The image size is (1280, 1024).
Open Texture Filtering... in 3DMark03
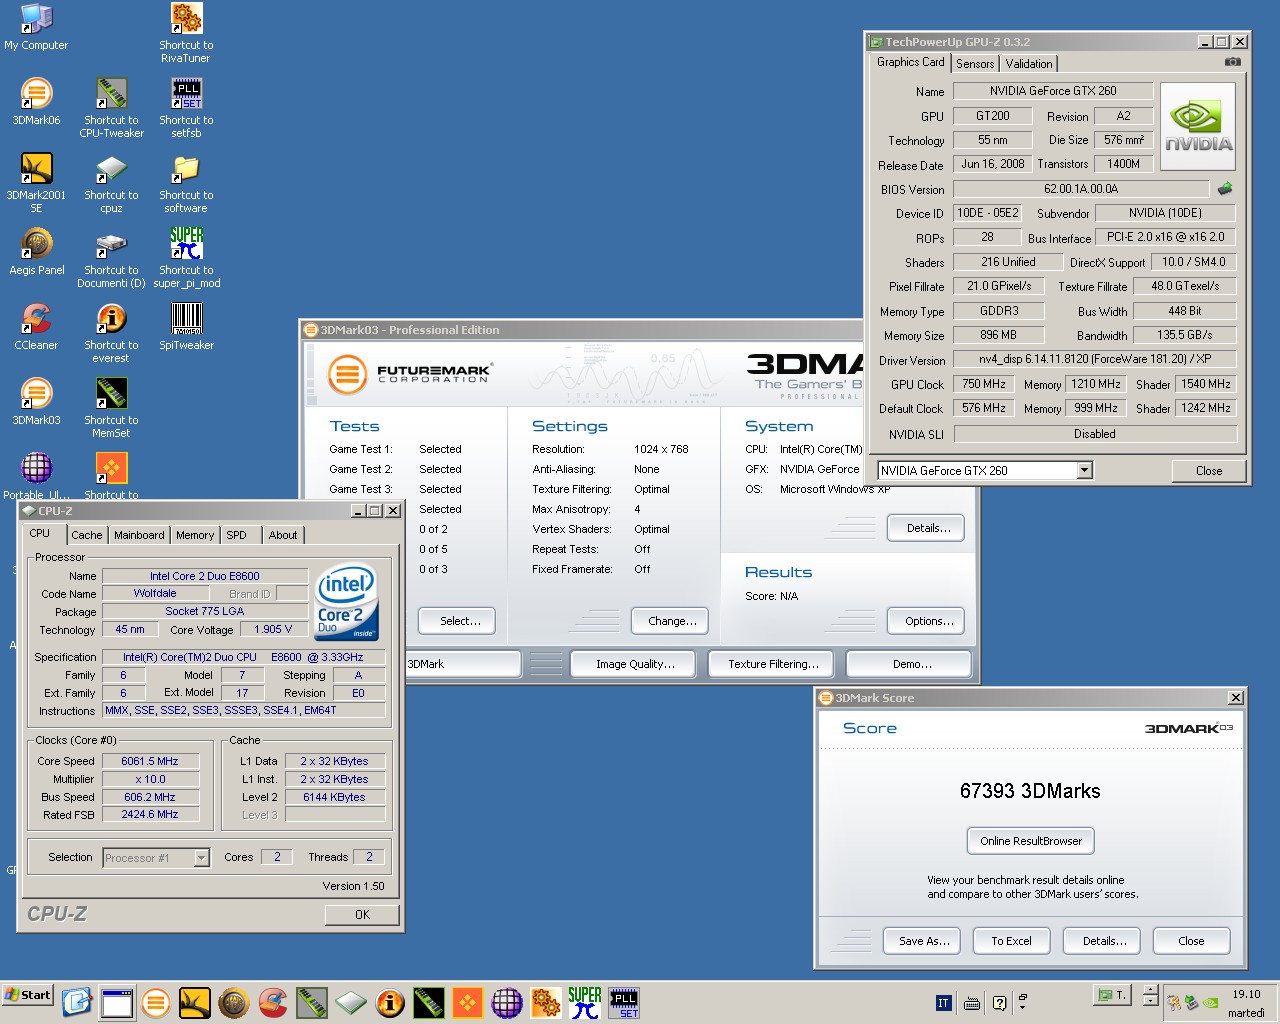click(773, 664)
